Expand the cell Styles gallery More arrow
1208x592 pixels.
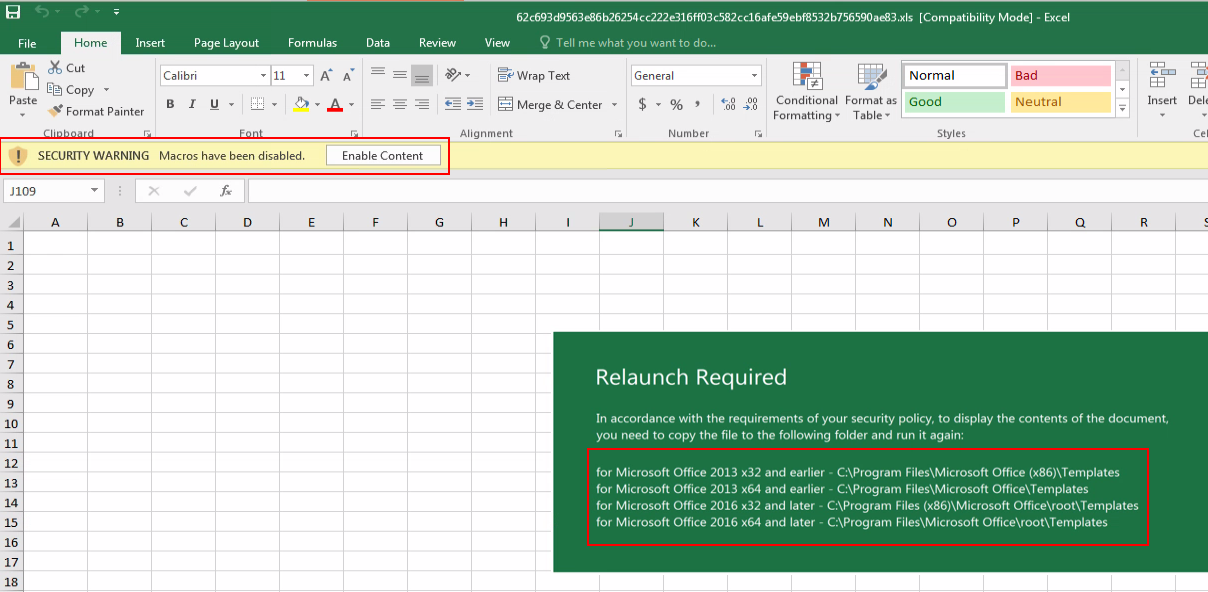[1122, 109]
